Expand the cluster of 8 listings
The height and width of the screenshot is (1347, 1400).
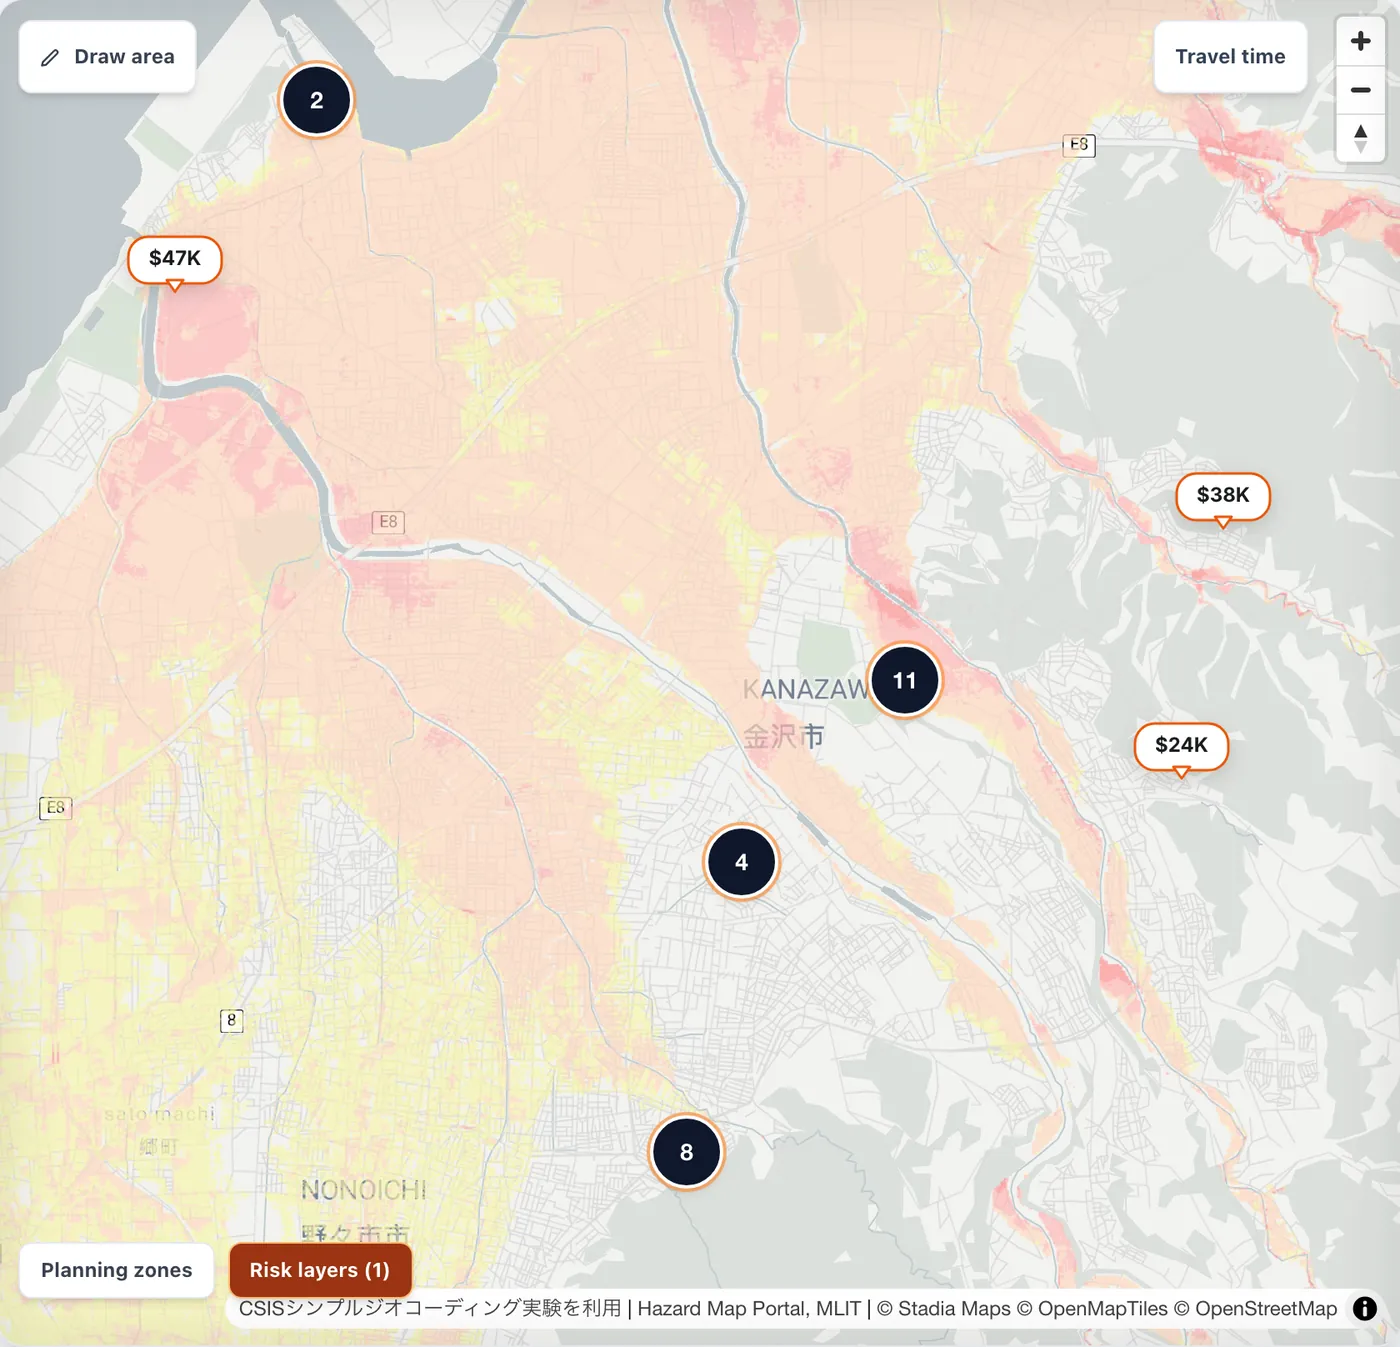(x=686, y=1152)
